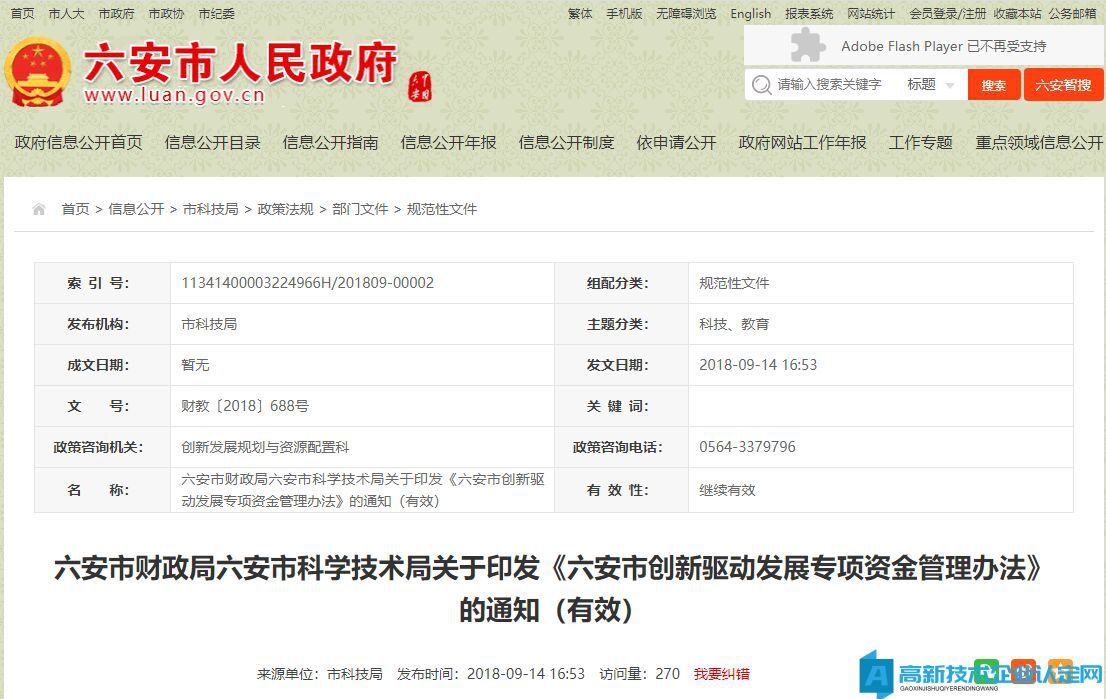The width and height of the screenshot is (1106, 699).
Task: Click the home icon in breadcrumb
Action: coord(39,209)
